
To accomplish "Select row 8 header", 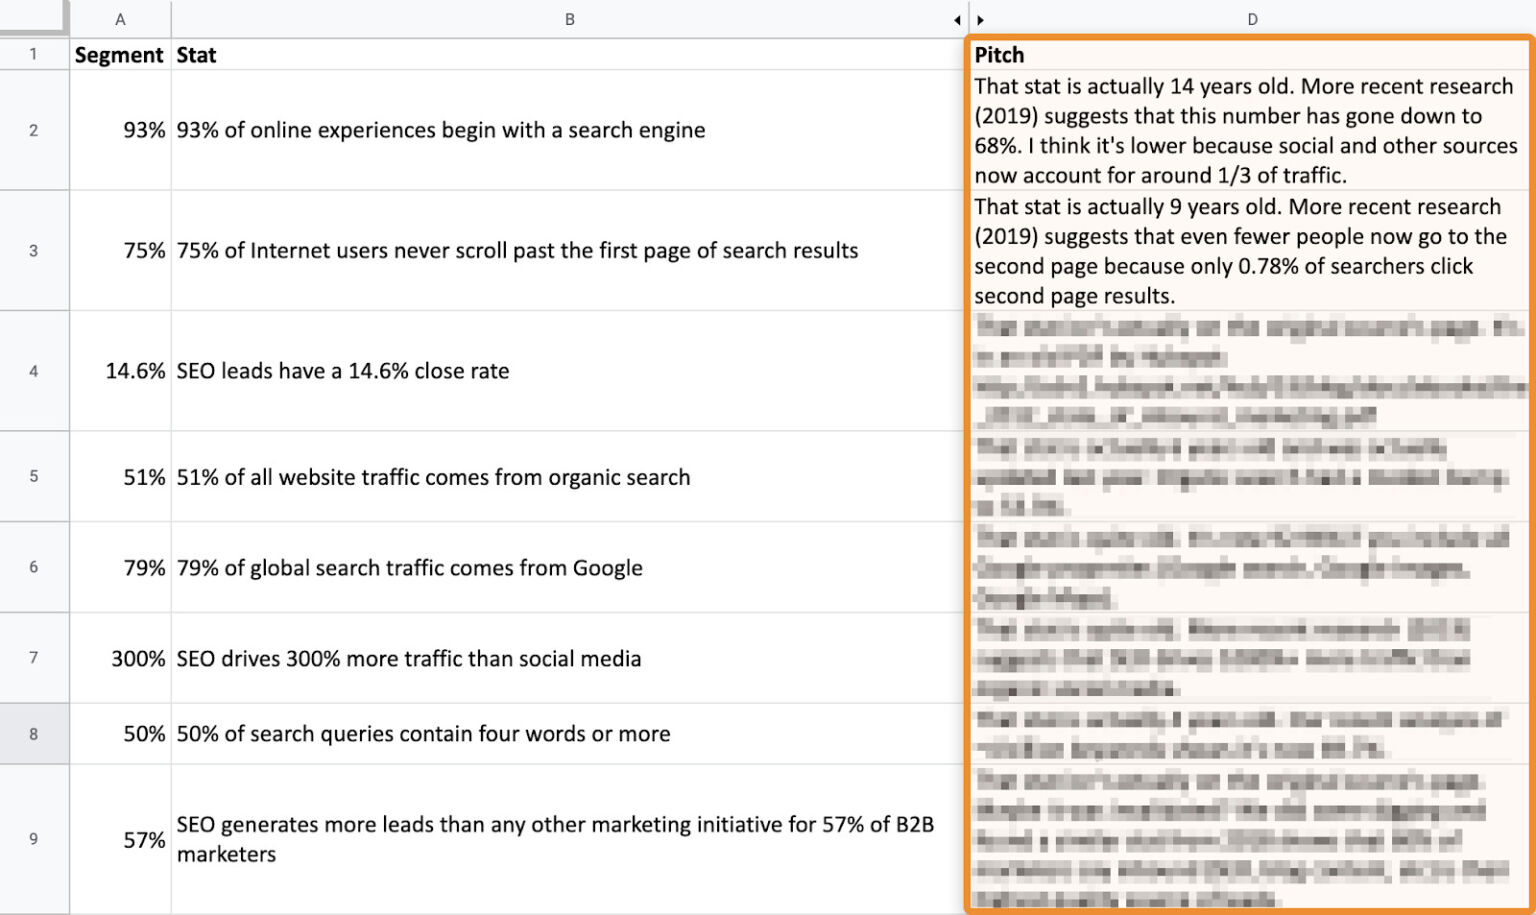I will pyautogui.click(x=35, y=733).
